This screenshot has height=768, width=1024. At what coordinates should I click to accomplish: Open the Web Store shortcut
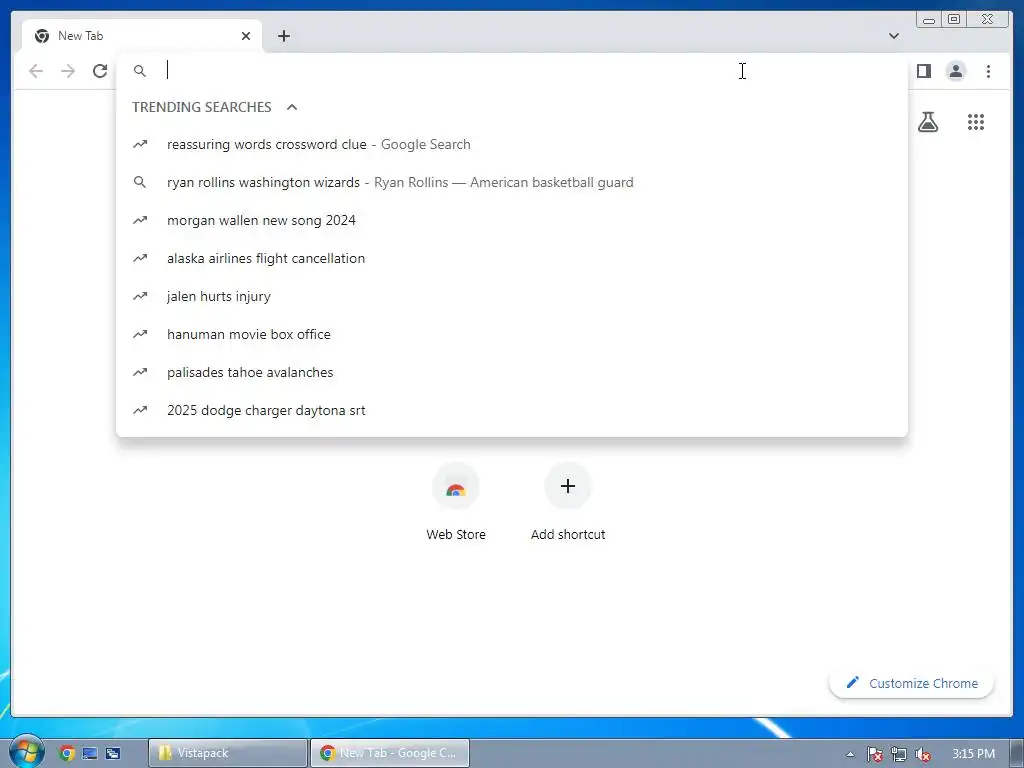[456, 502]
